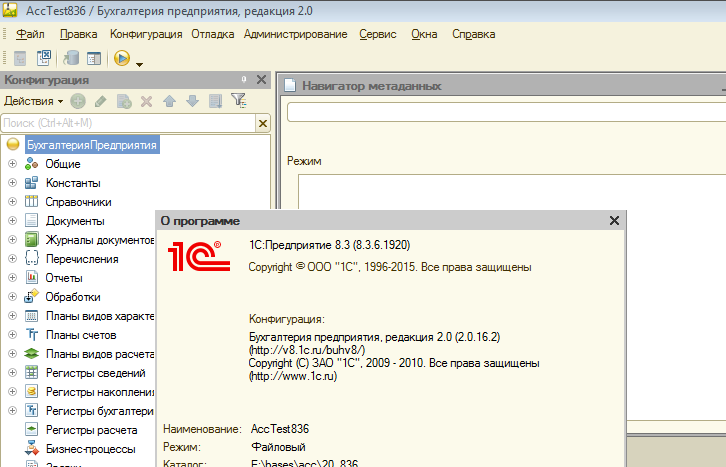Image resolution: width=726 pixels, height=467 pixels.
Task: Click the Регистры сведений grid icon
Action: pos(31,372)
